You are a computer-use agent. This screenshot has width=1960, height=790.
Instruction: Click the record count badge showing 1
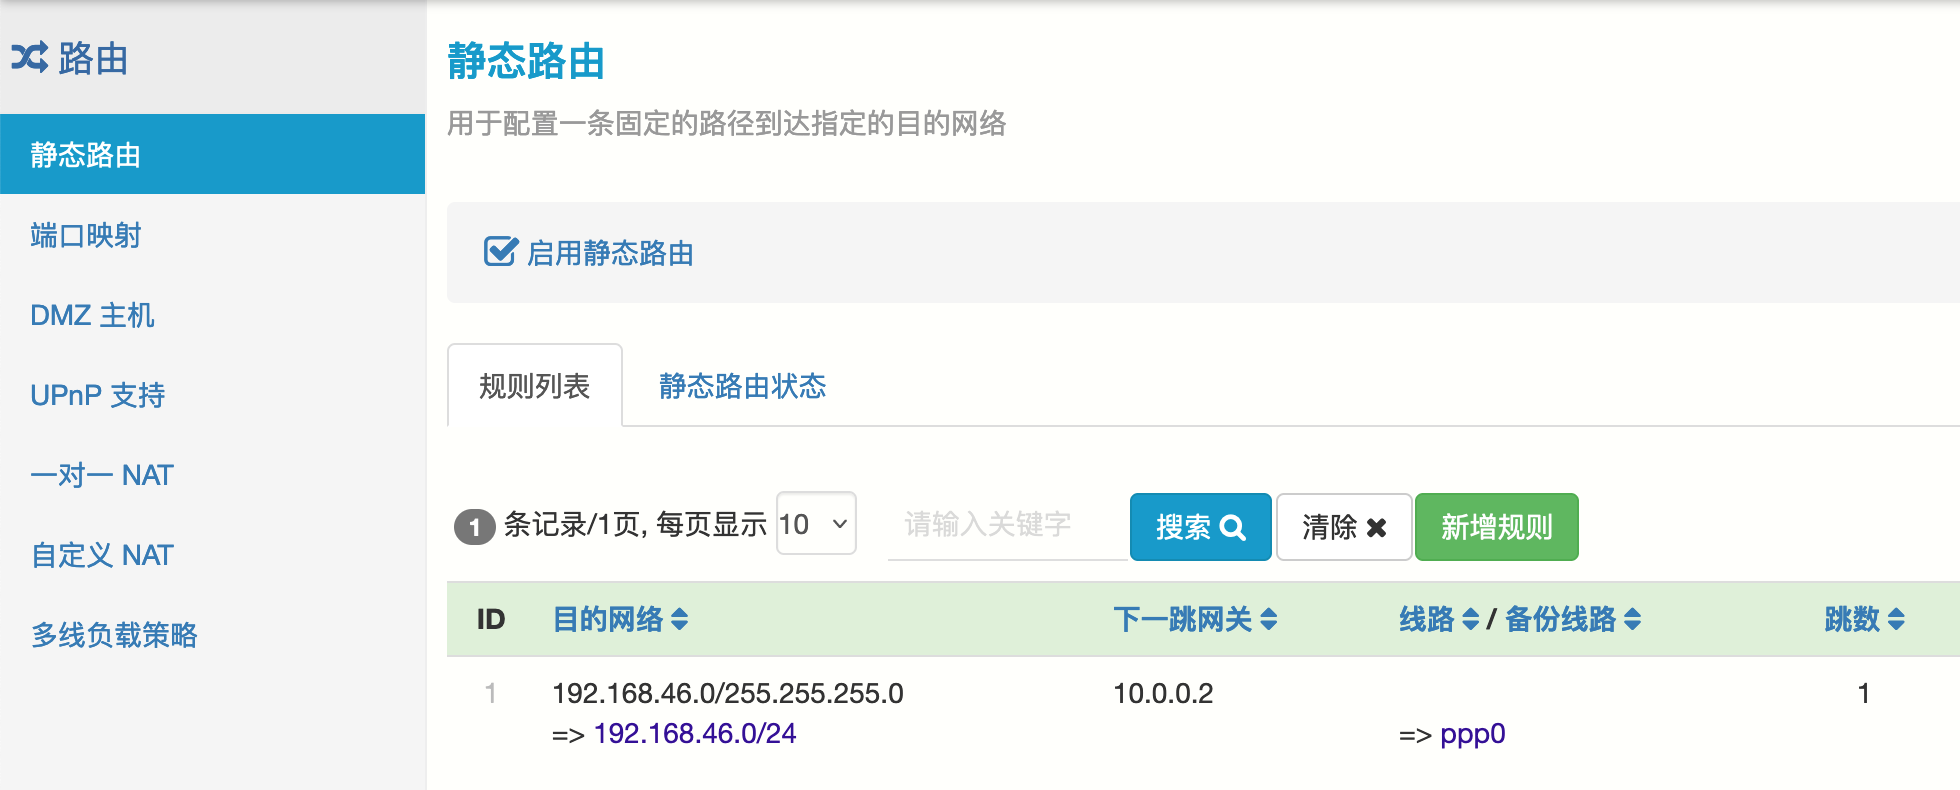[x=474, y=527]
